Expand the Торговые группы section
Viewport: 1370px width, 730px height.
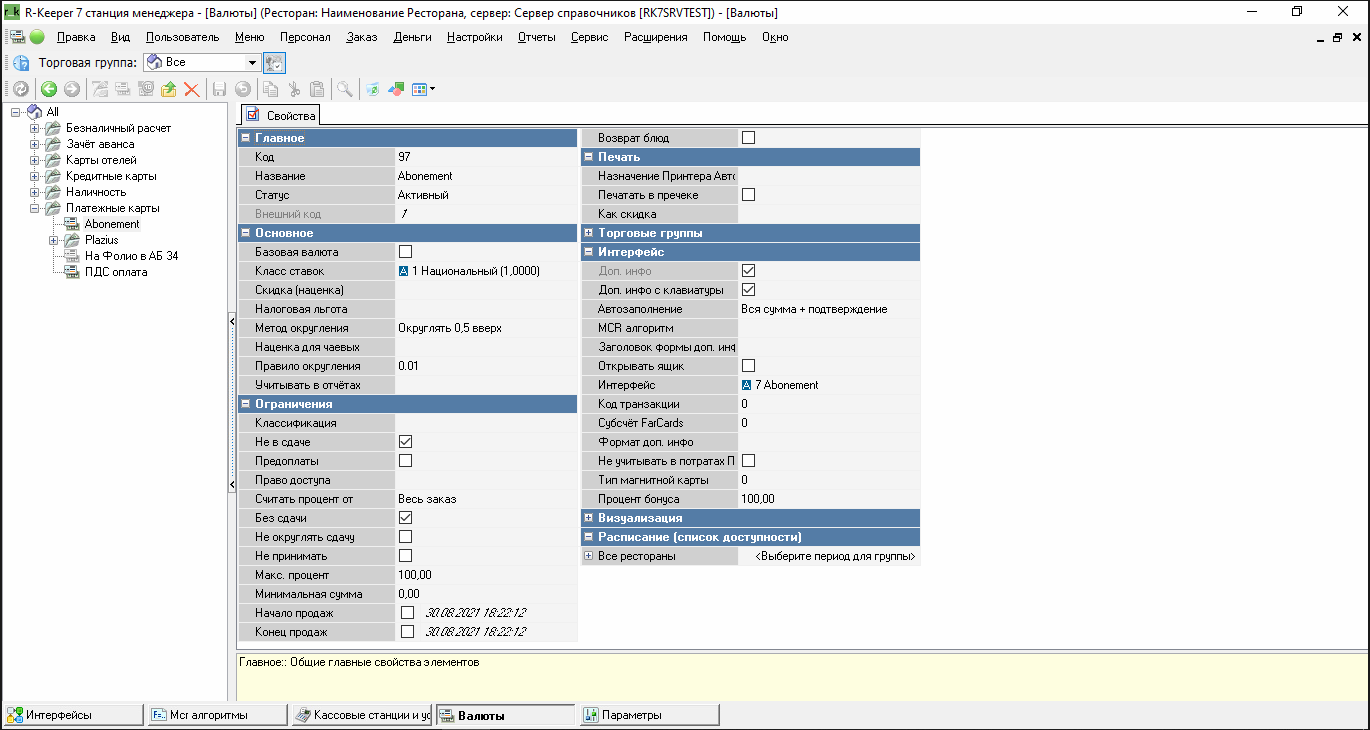point(589,233)
